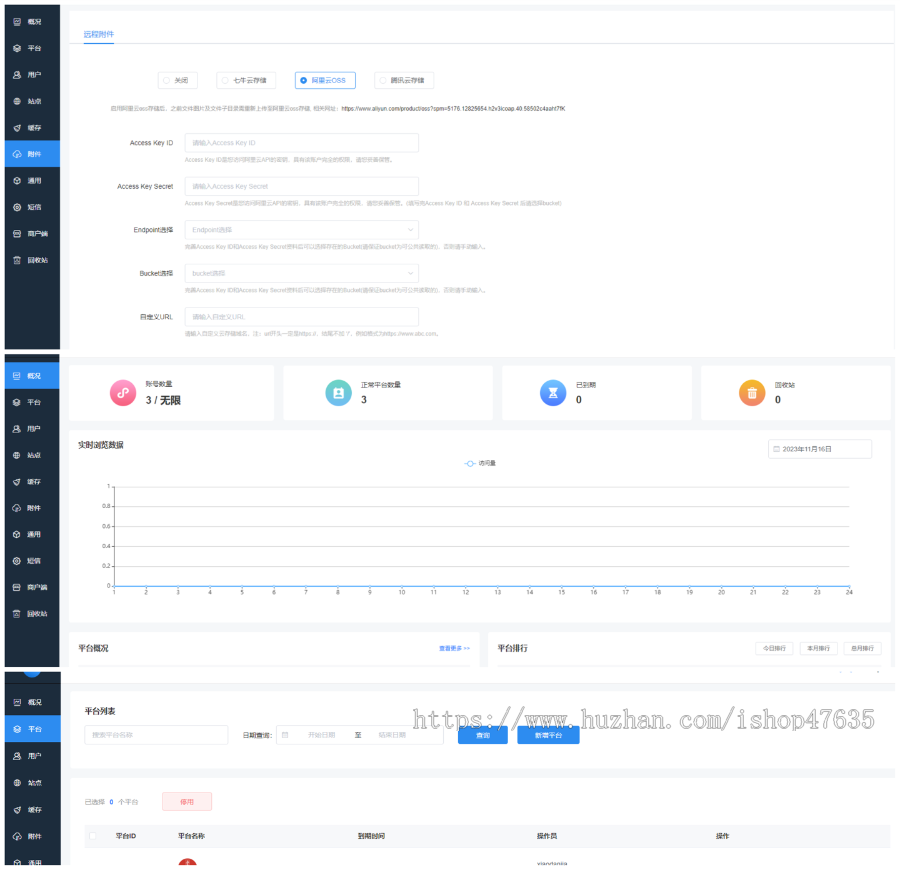The width and height of the screenshot is (900, 870).
Task: Open 短信 in the dashboard panel sidebar
Action: (32, 561)
